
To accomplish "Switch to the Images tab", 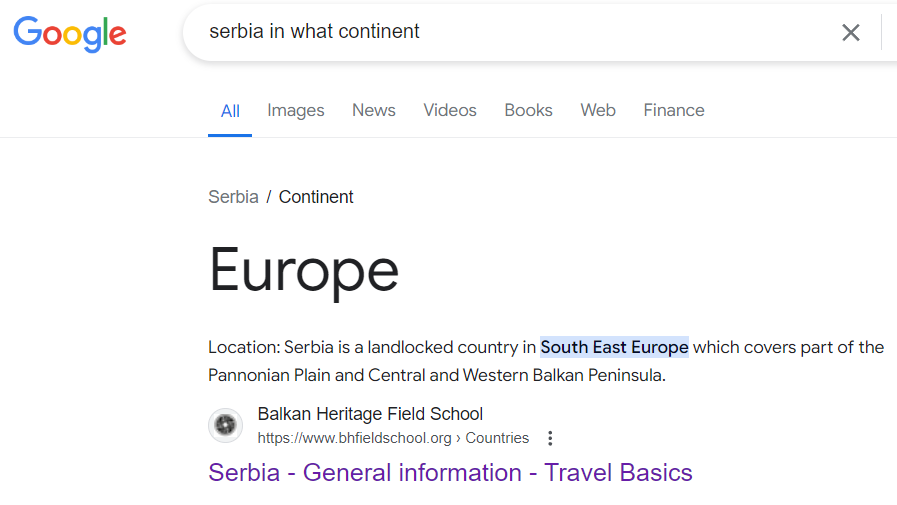I will click(x=296, y=111).
